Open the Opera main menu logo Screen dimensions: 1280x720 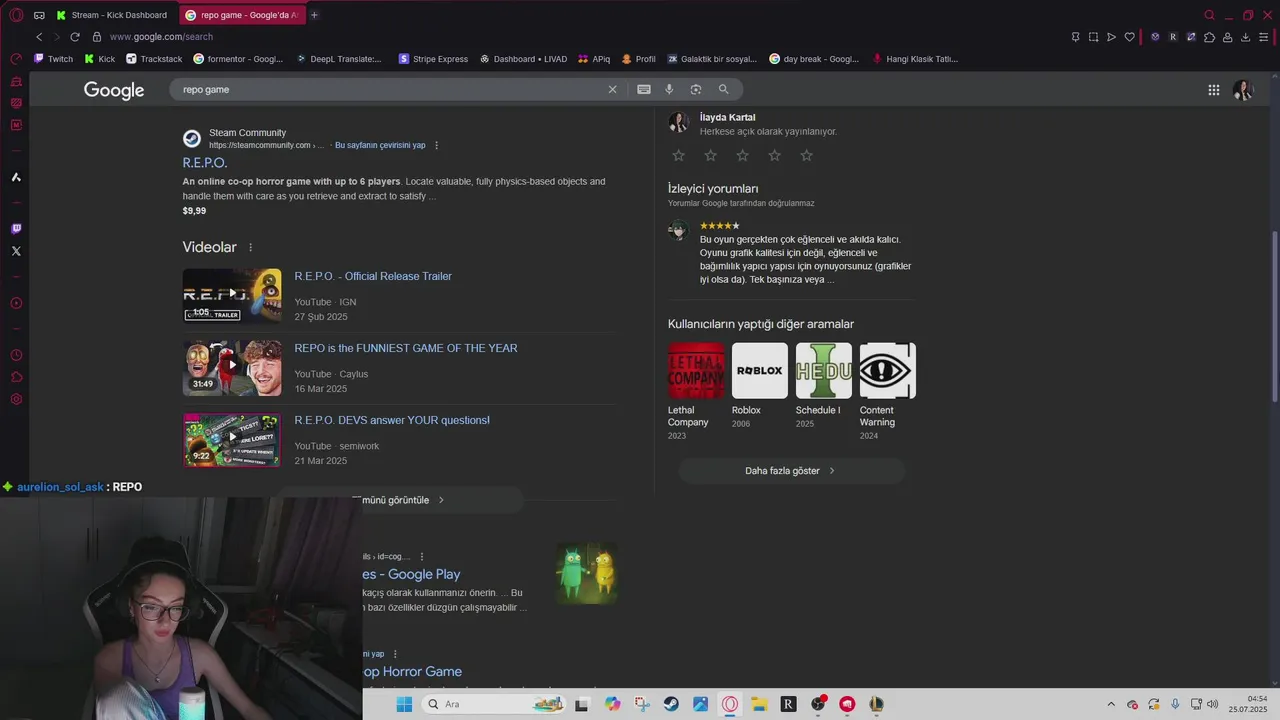pos(16,15)
